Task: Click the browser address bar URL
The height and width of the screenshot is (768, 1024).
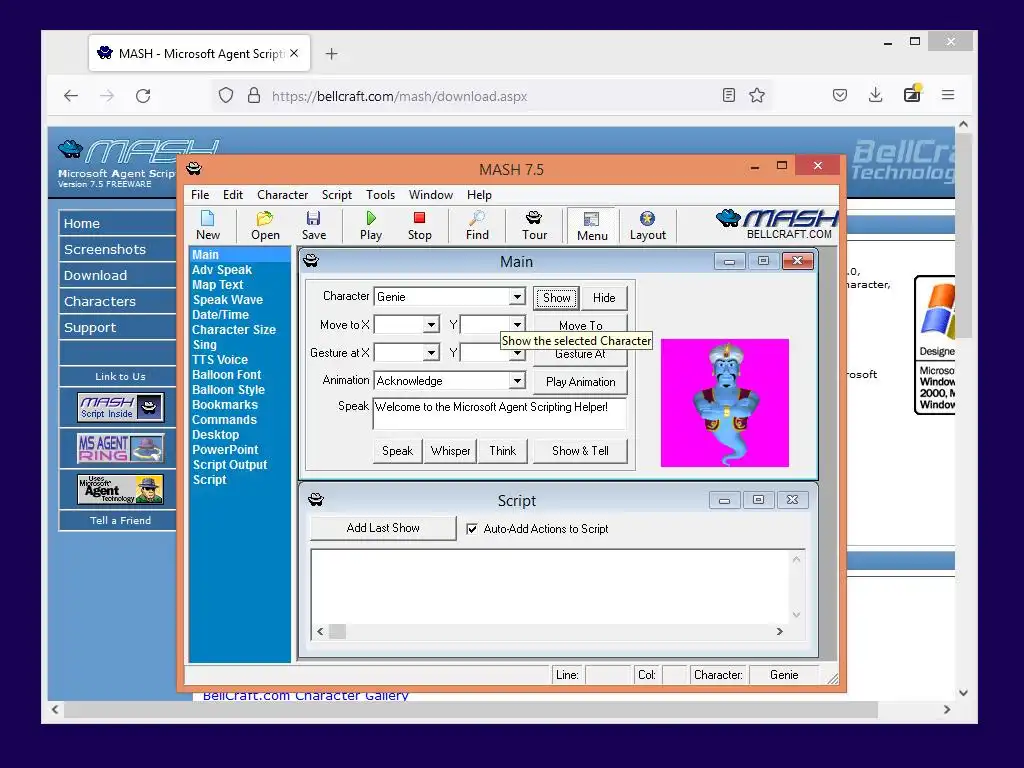Action: 399,96
